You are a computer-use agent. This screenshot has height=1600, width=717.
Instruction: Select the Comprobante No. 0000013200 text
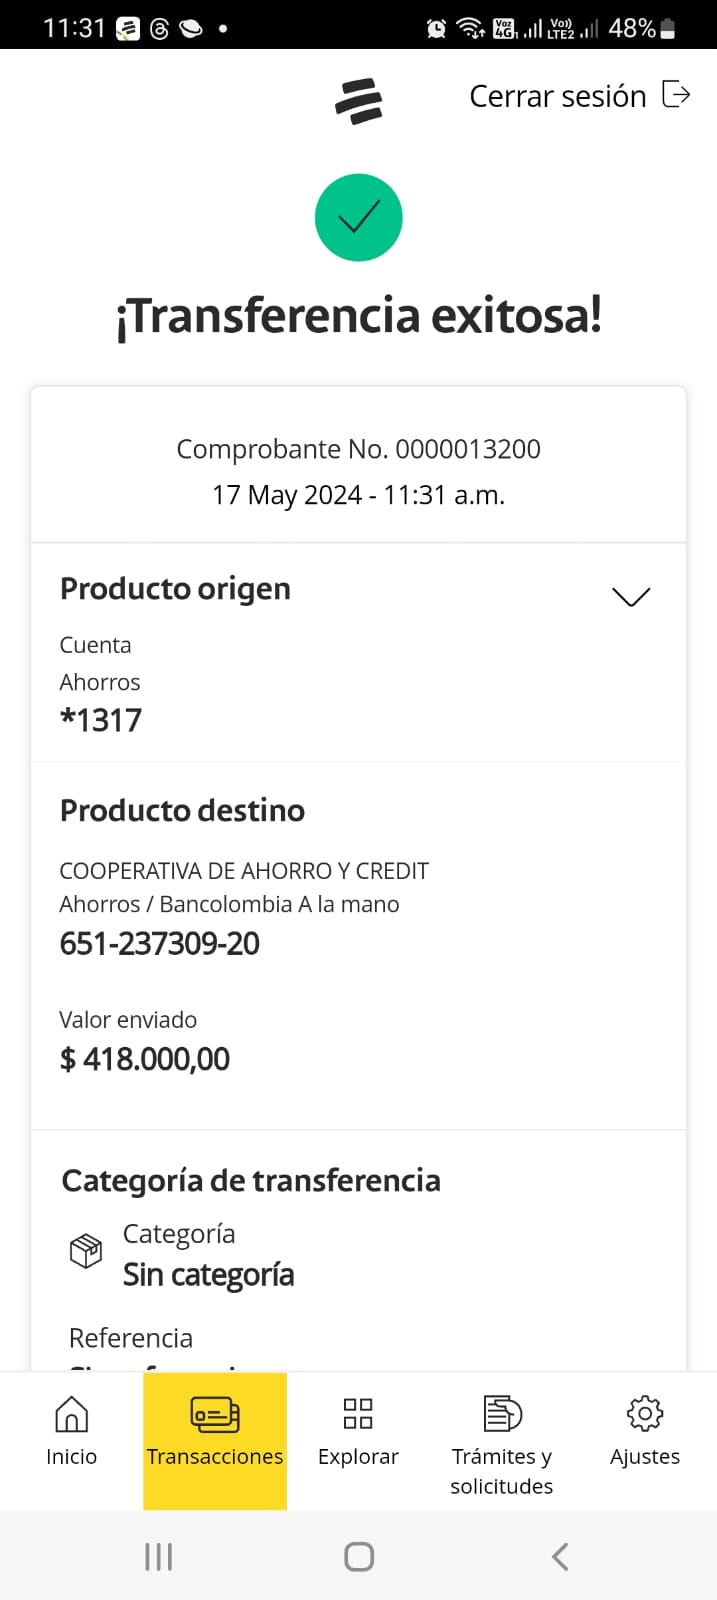pyautogui.click(x=358, y=449)
